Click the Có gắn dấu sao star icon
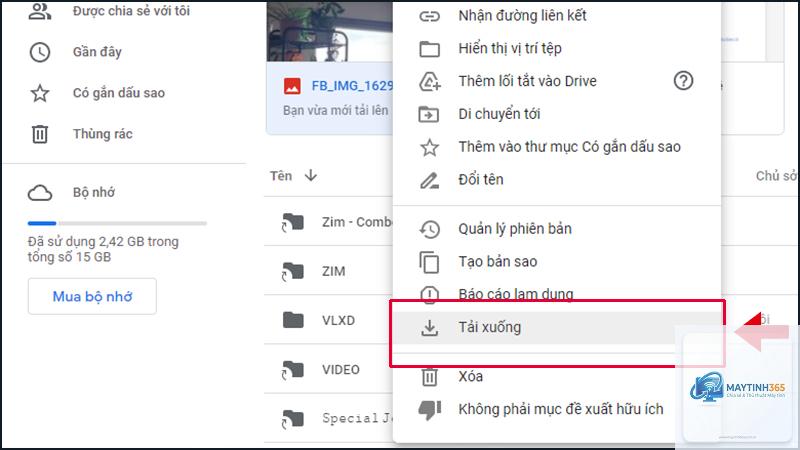This screenshot has height=450, width=800. [40, 93]
